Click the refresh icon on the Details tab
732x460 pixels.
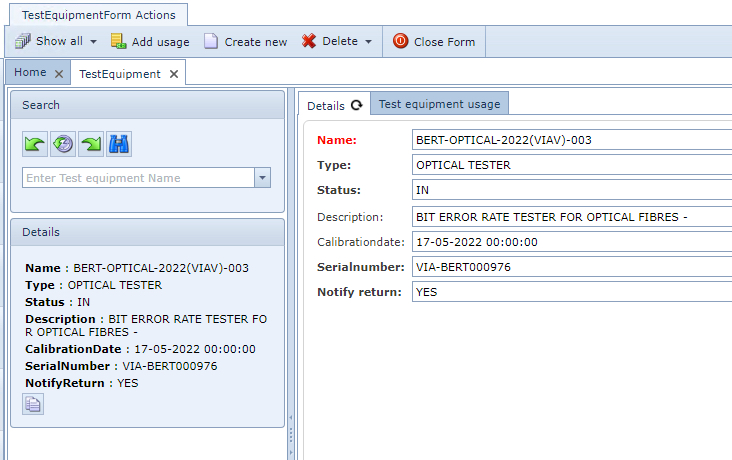pos(355,105)
